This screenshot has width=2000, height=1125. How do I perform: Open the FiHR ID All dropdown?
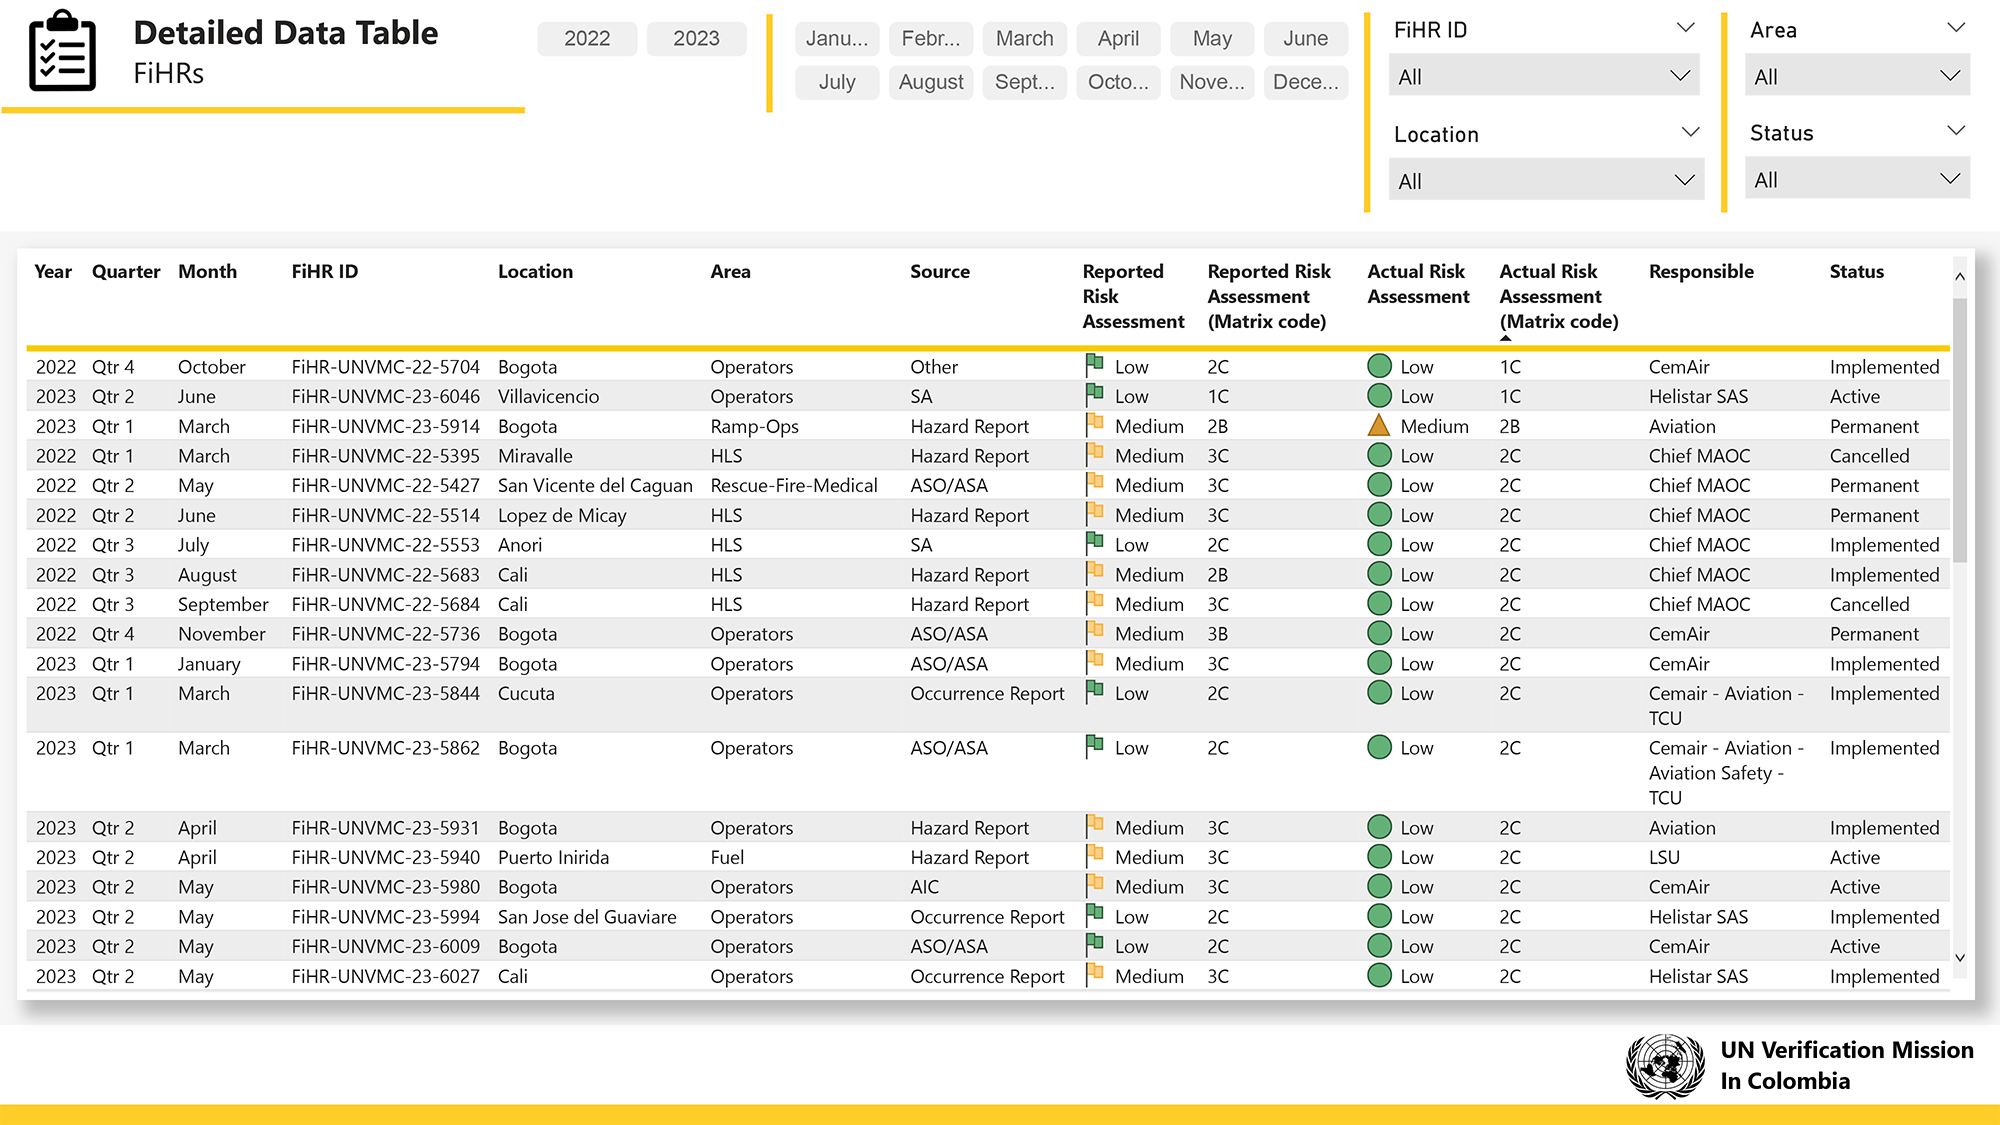click(x=1544, y=77)
